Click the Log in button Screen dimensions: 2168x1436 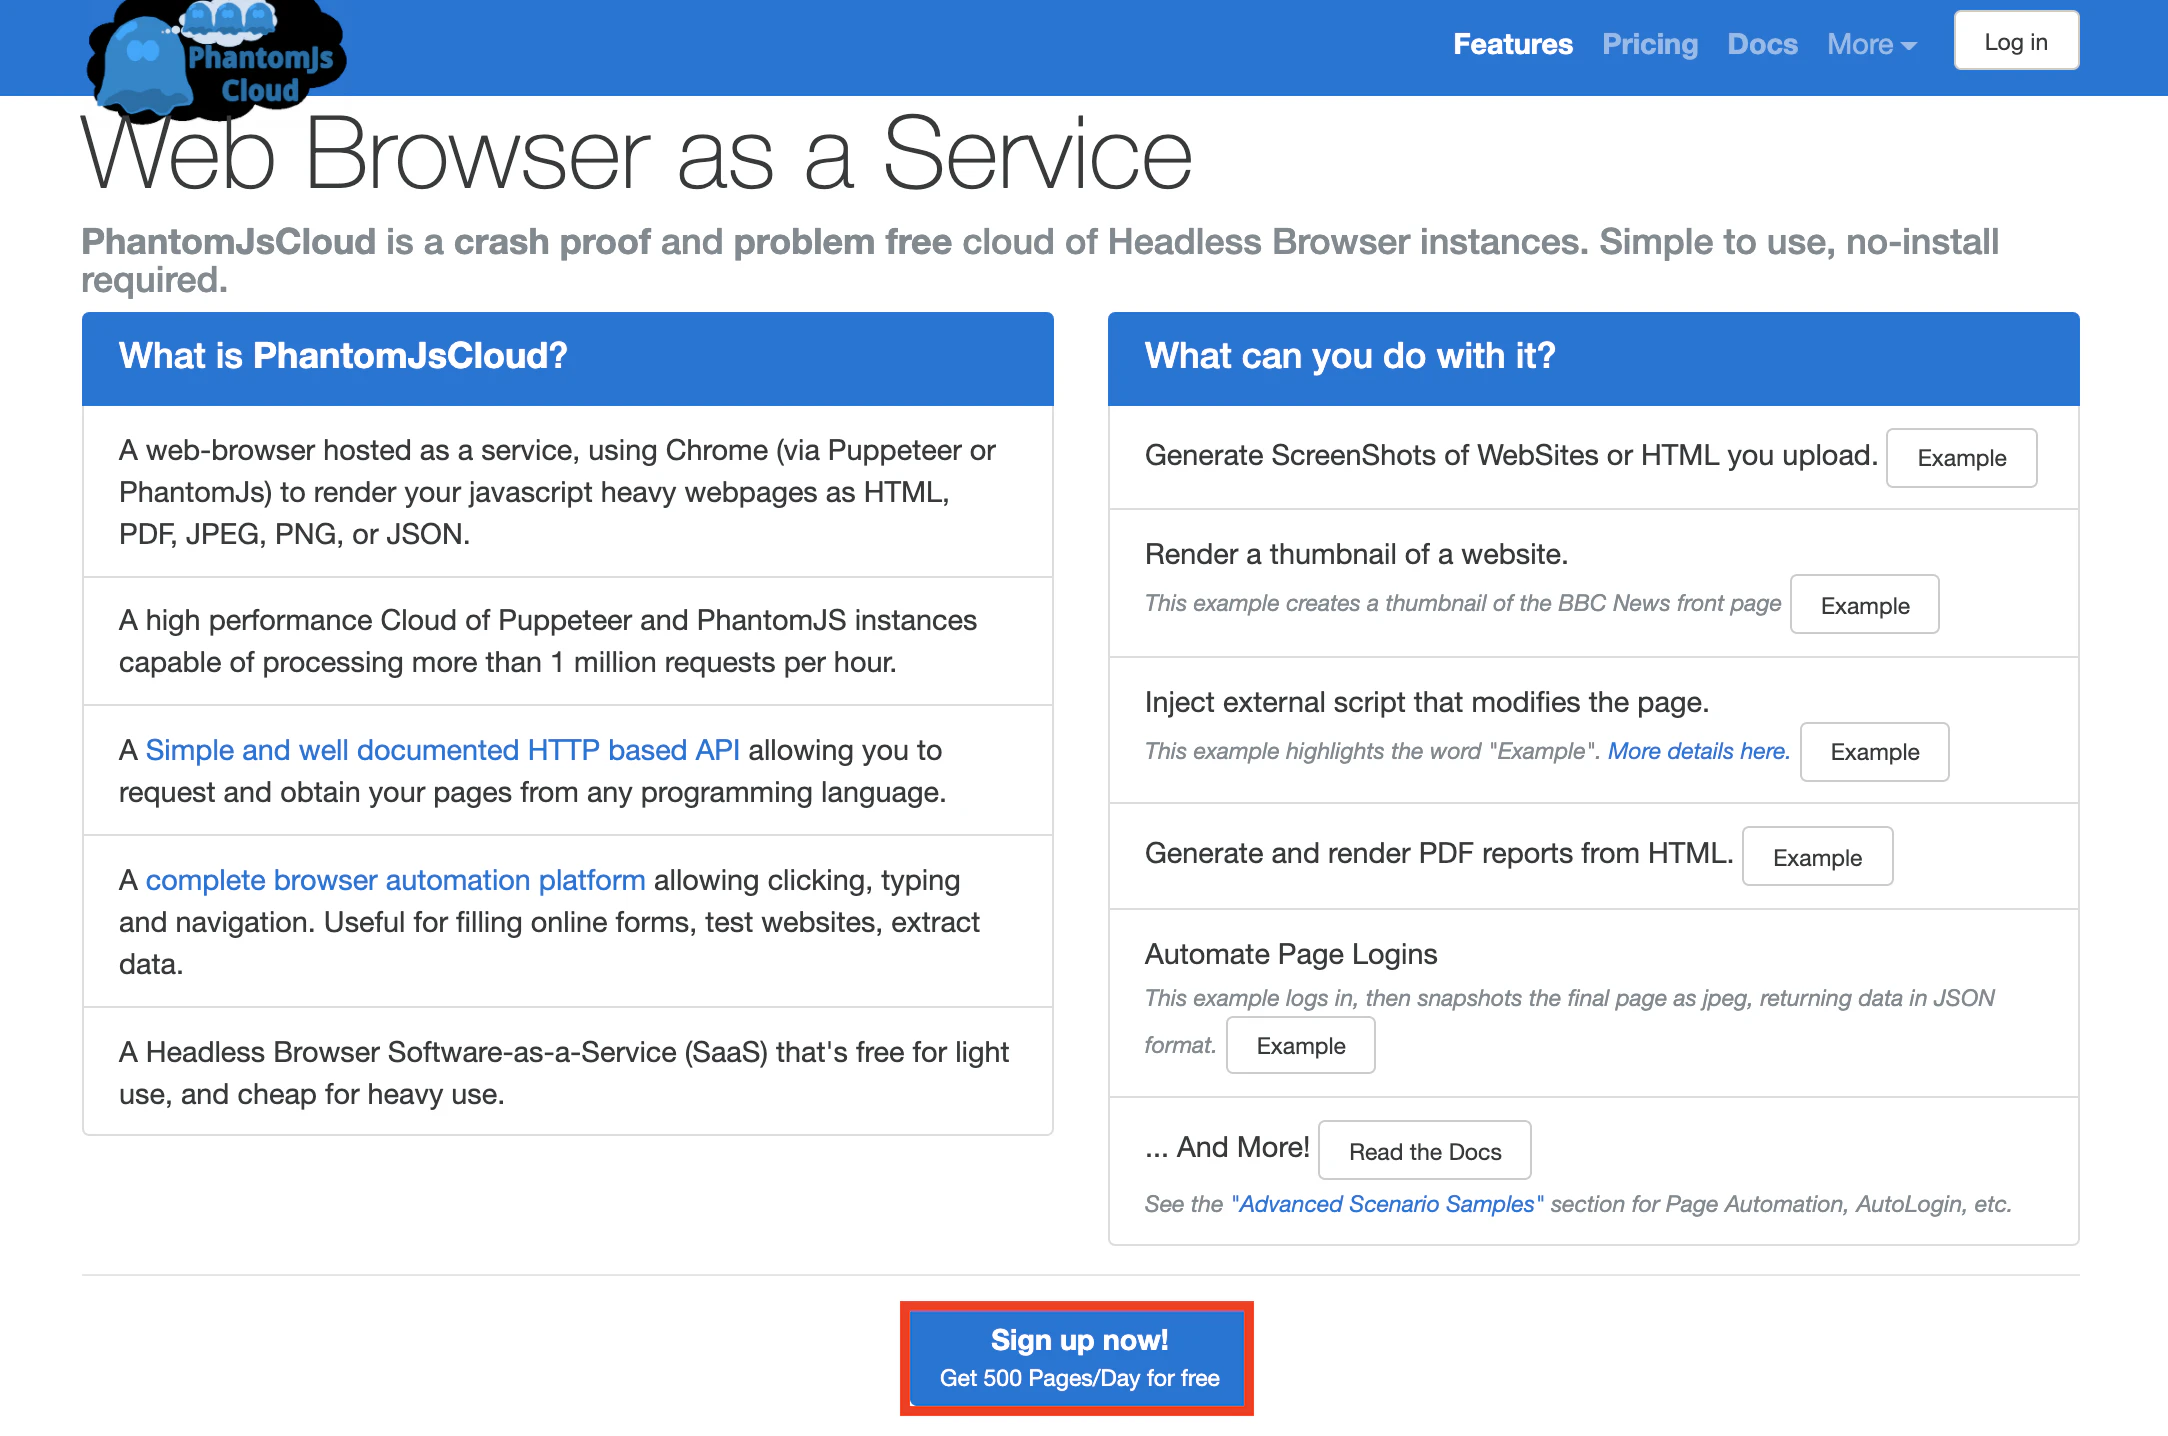coord(2015,42)
